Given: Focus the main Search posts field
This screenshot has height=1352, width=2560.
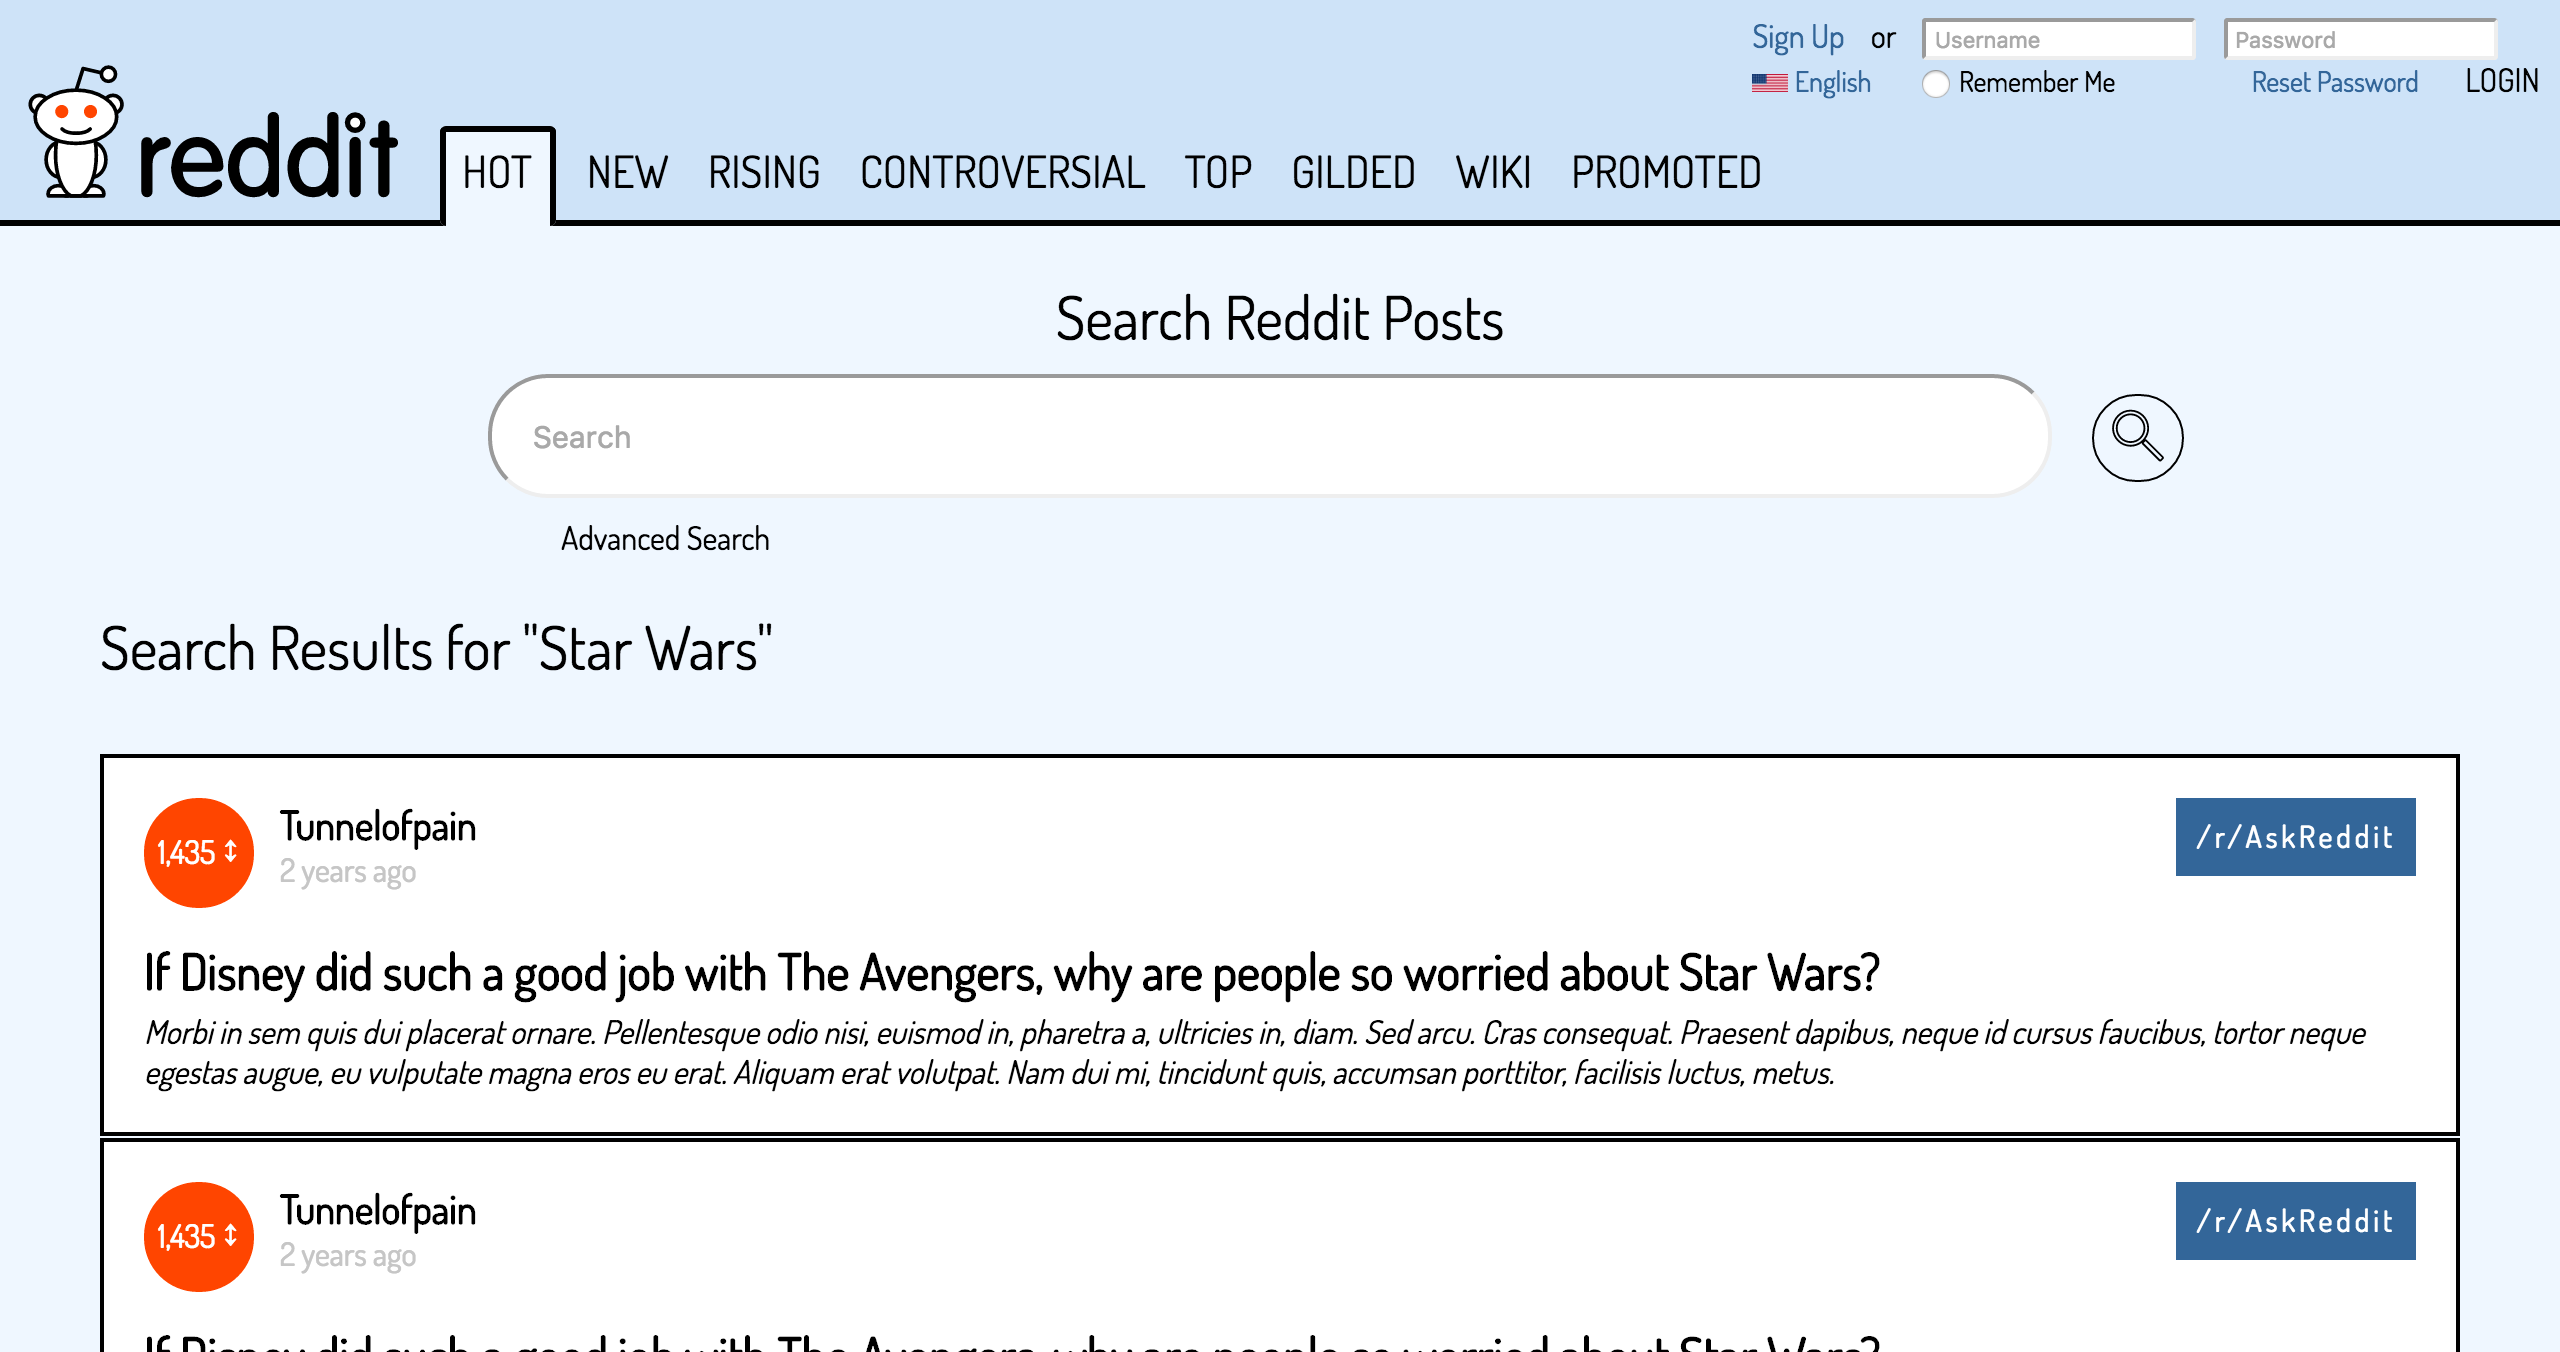Looking at the screenshot, I should tap(1268, 436).
